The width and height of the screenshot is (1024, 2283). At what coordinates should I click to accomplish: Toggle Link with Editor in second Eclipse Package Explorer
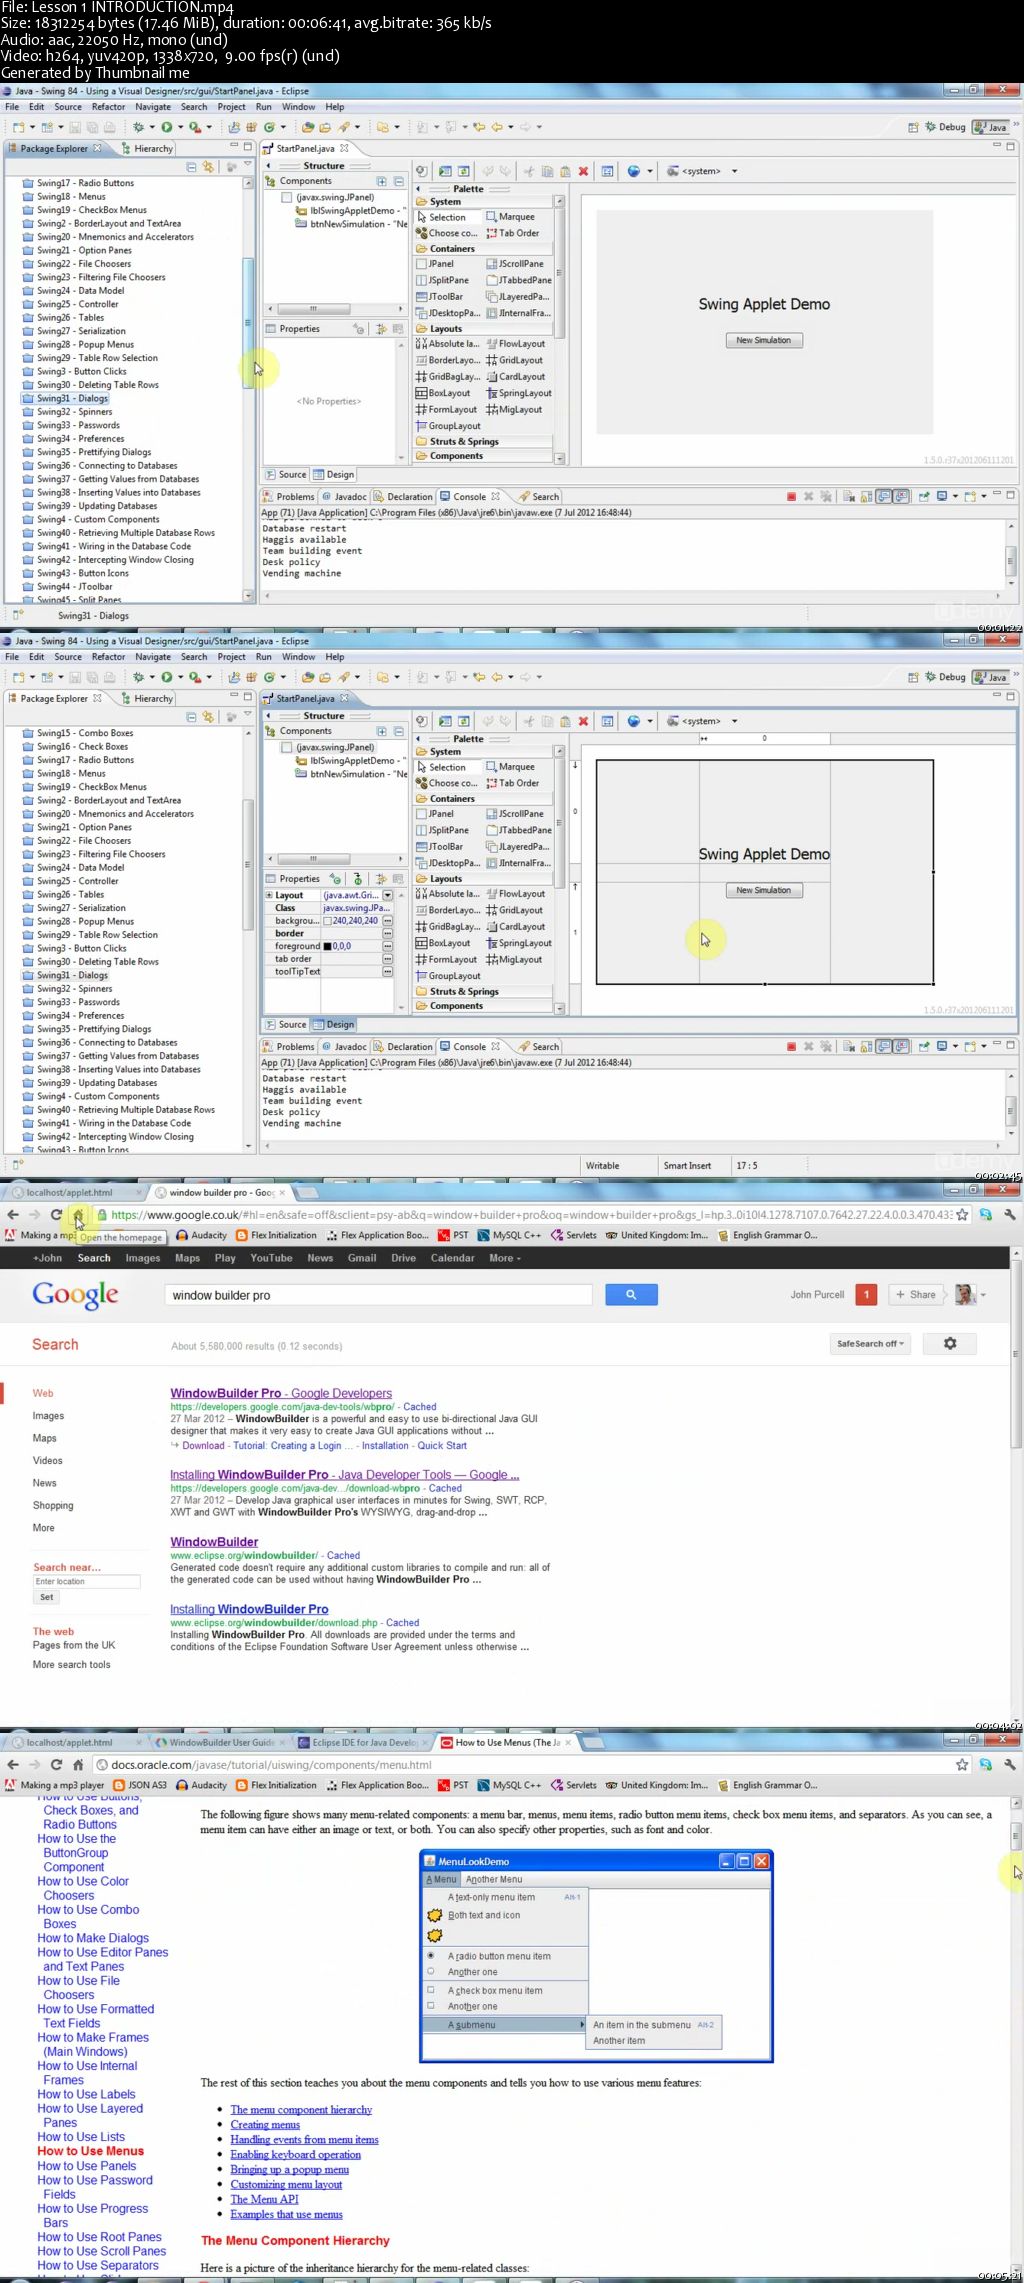click(x=208, y=717)
